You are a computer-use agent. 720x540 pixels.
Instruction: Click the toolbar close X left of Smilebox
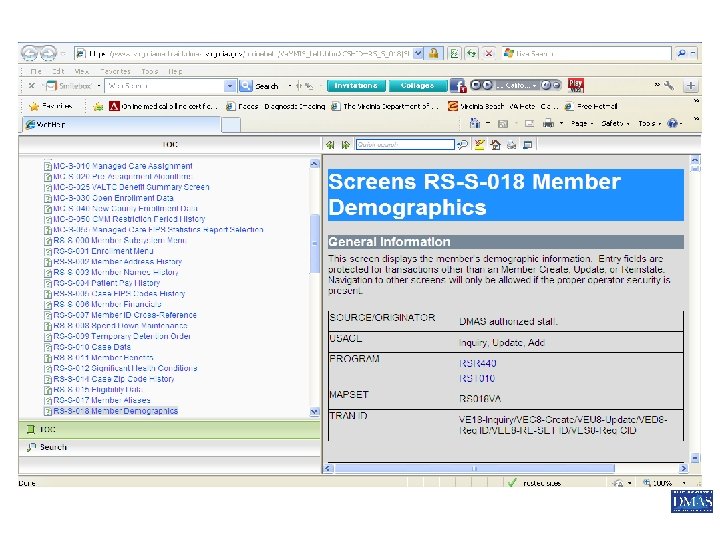(32, 85)
